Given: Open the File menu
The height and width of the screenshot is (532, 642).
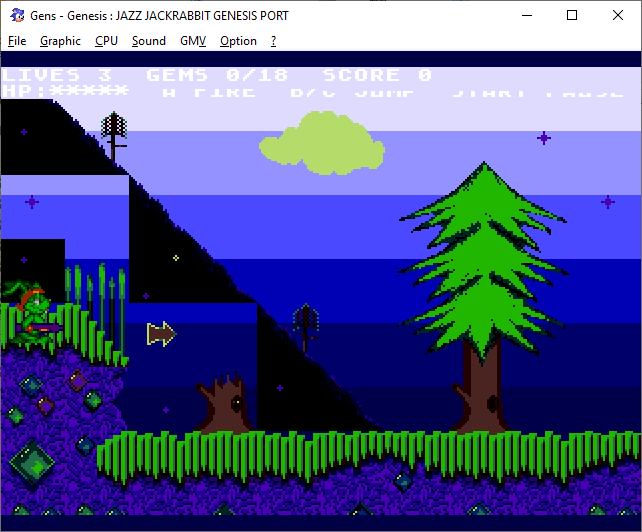Looking at the screenshot, I should (17, 41).
